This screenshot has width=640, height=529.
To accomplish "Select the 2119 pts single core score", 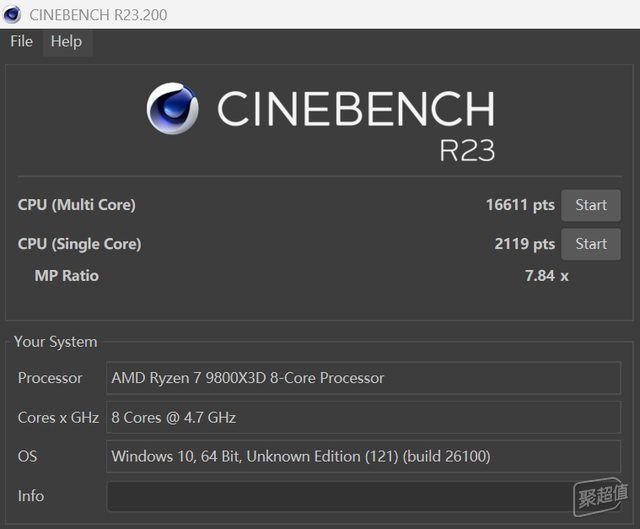I will coord(524,244).
